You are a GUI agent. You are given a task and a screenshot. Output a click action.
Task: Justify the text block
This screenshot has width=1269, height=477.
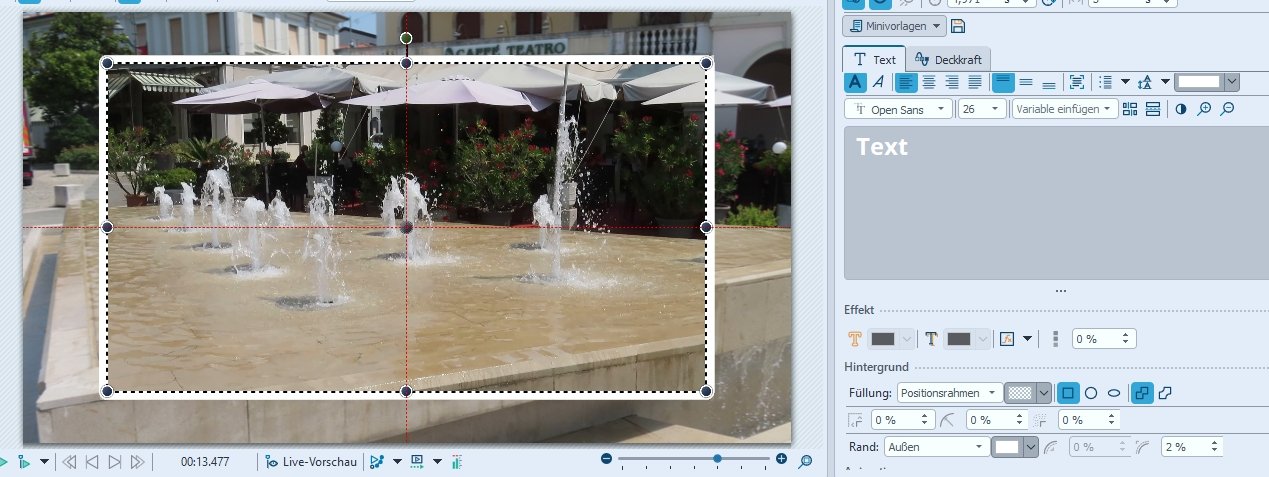975,83
